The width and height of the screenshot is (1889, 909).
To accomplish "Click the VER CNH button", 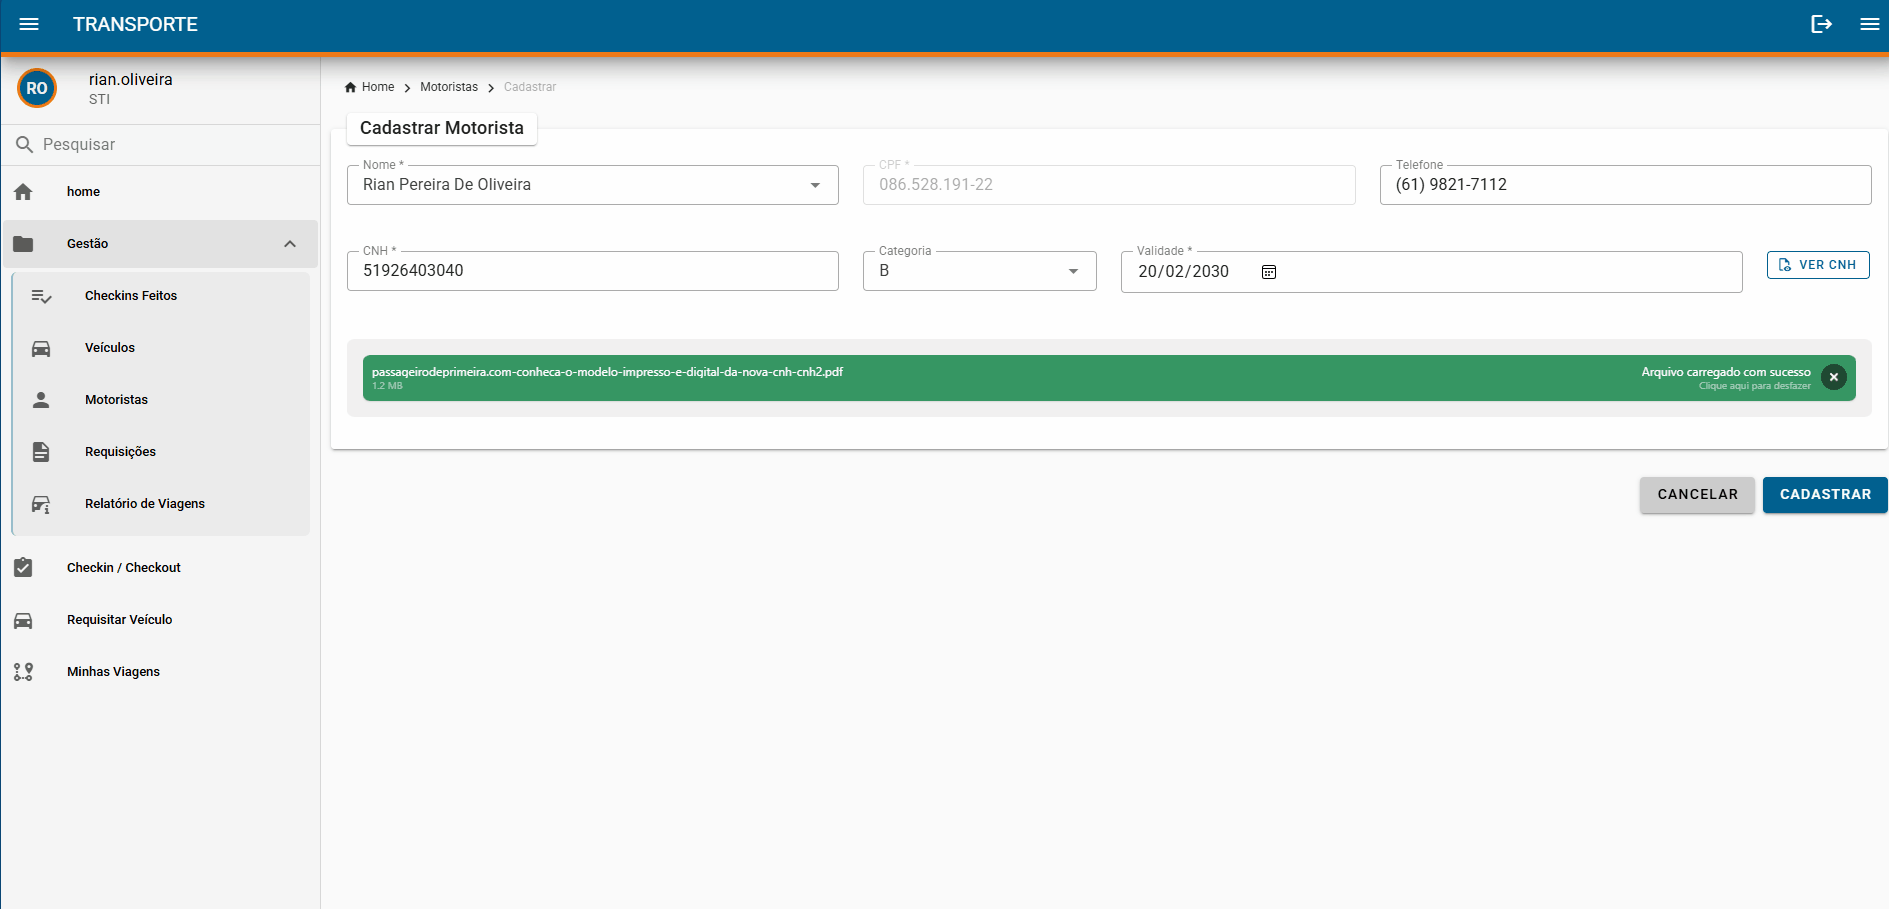I will point(1818,265).
